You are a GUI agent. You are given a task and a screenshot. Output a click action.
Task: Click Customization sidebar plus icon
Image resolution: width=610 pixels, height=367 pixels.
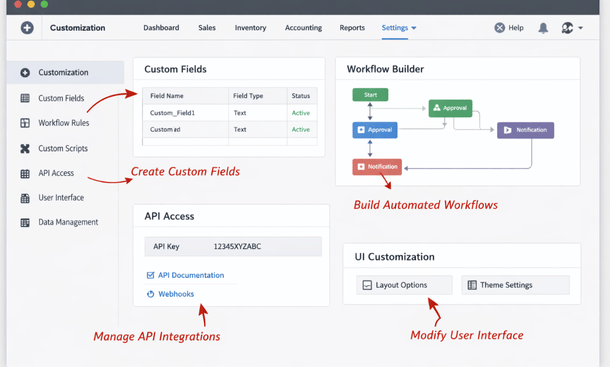(25, 72)
